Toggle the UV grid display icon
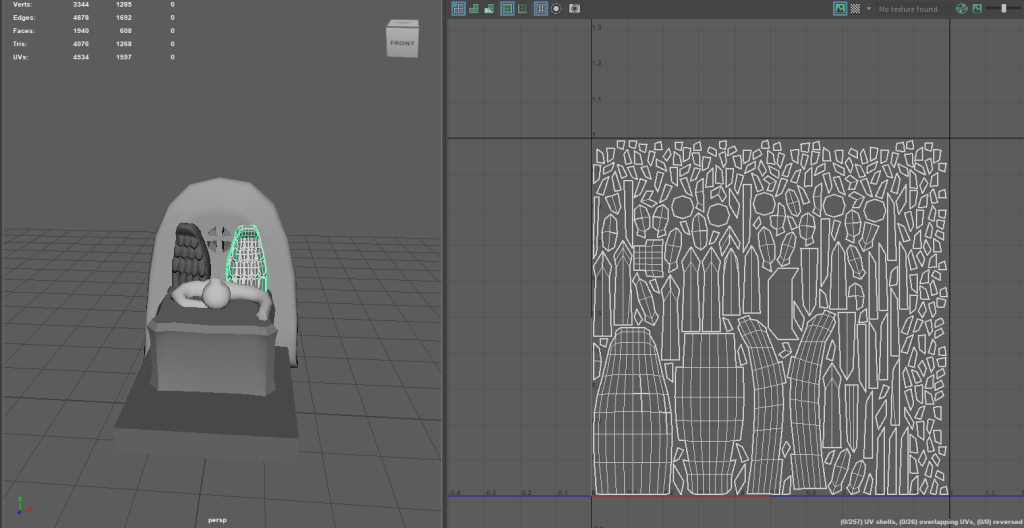The image size is (1024, 528). click(541, 8)
